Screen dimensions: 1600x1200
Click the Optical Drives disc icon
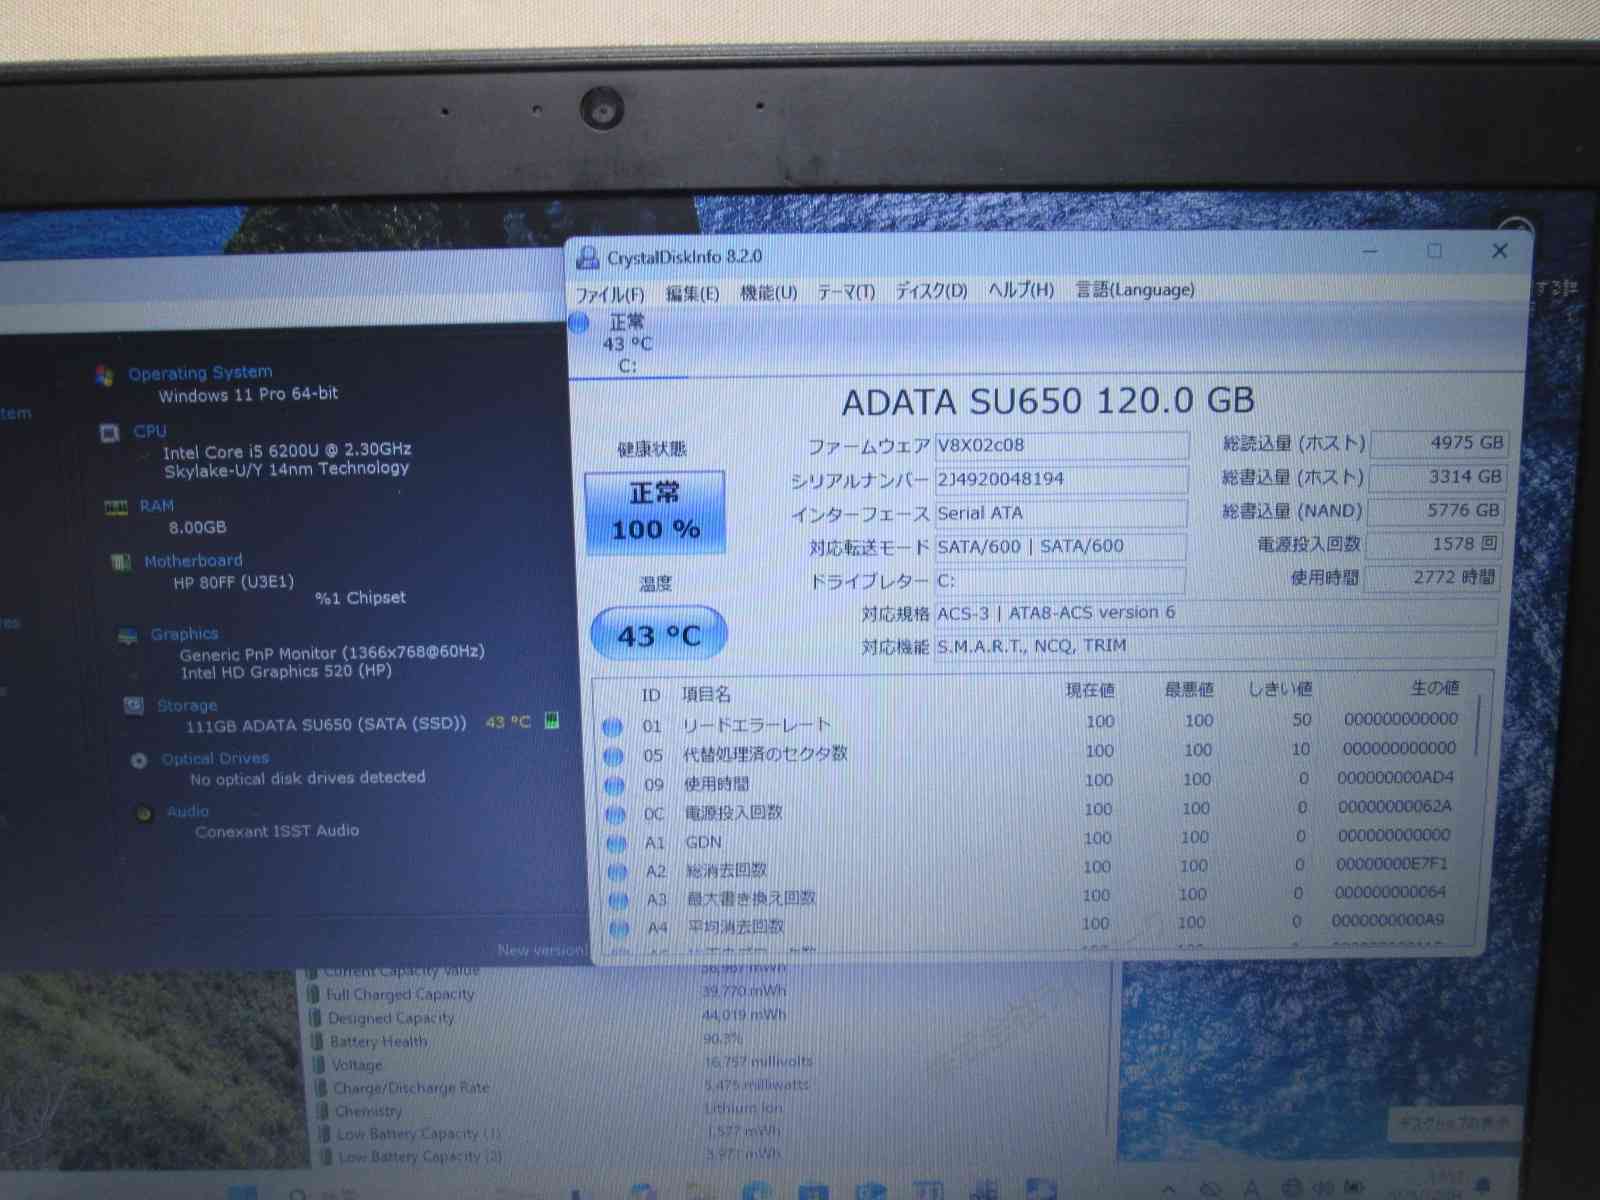(139, 760)
